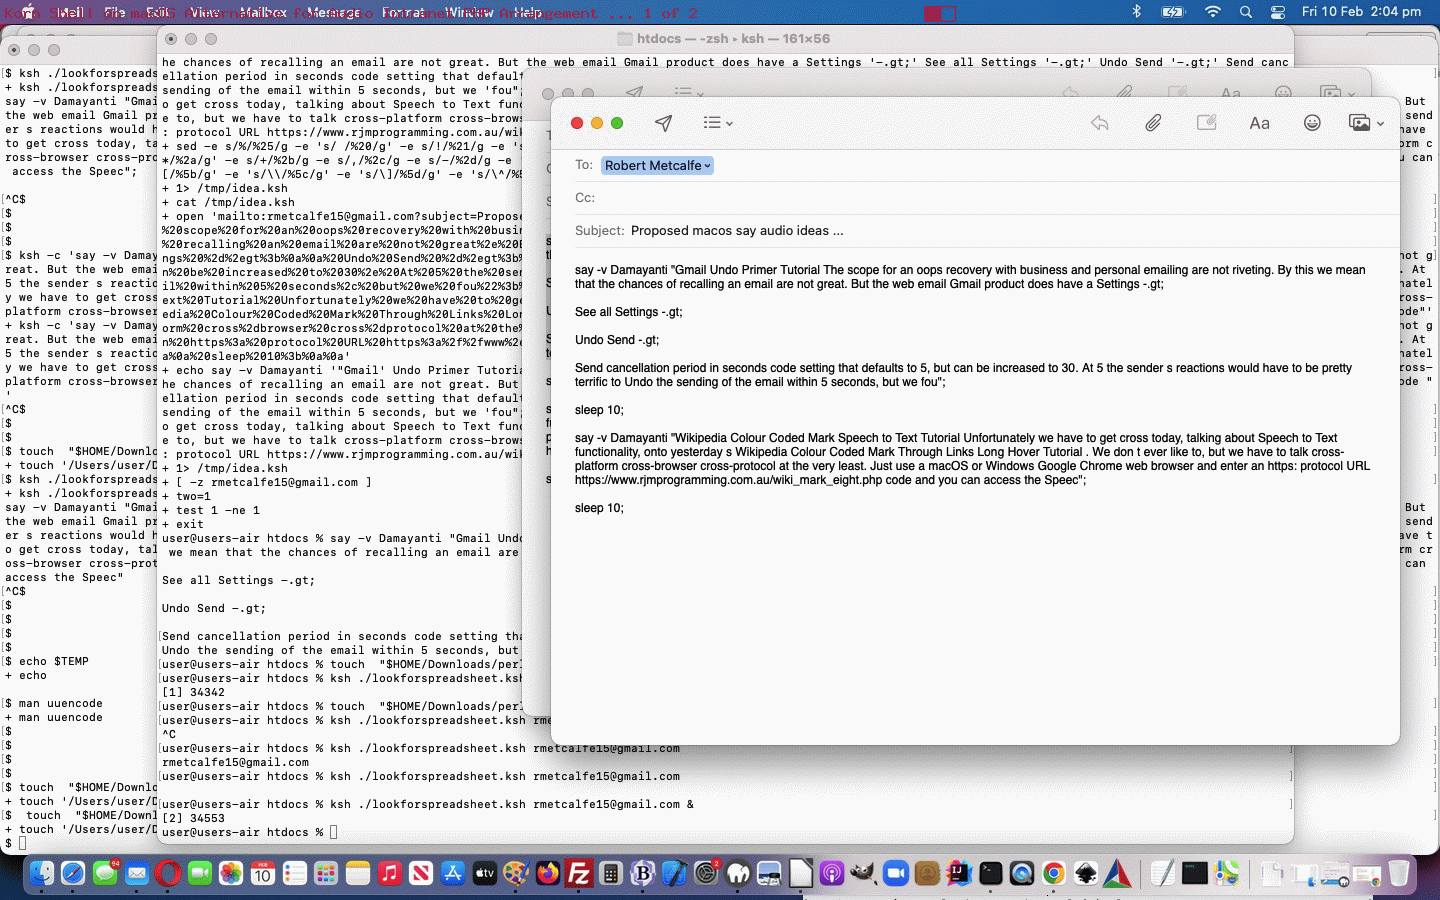Viewport: 1440px width, 900px height.
Task: Show format bar with the Aa icon
Action: [1259, 123]
